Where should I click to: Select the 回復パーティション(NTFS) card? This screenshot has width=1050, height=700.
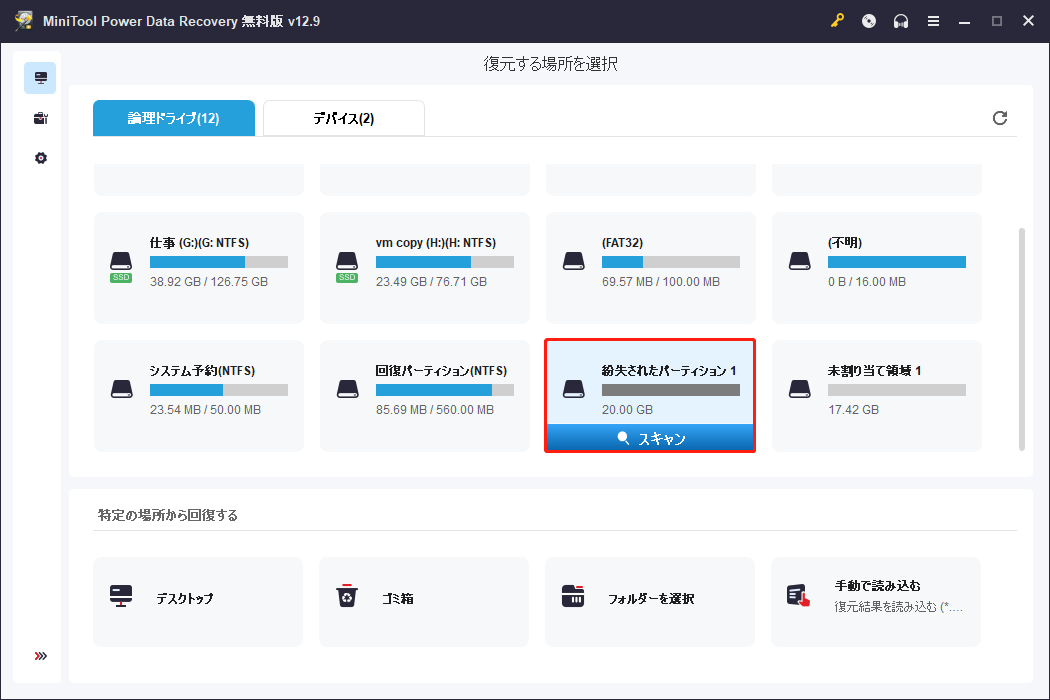coord(425,396)
